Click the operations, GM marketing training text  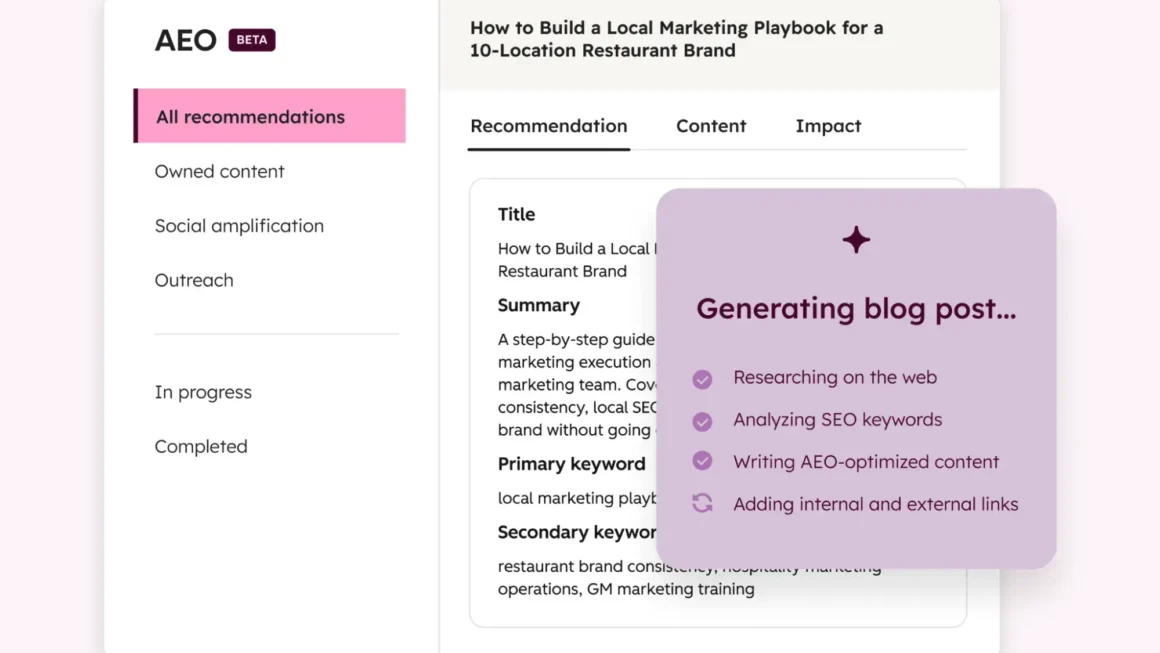pyautogui.click(x=626, y=589)
